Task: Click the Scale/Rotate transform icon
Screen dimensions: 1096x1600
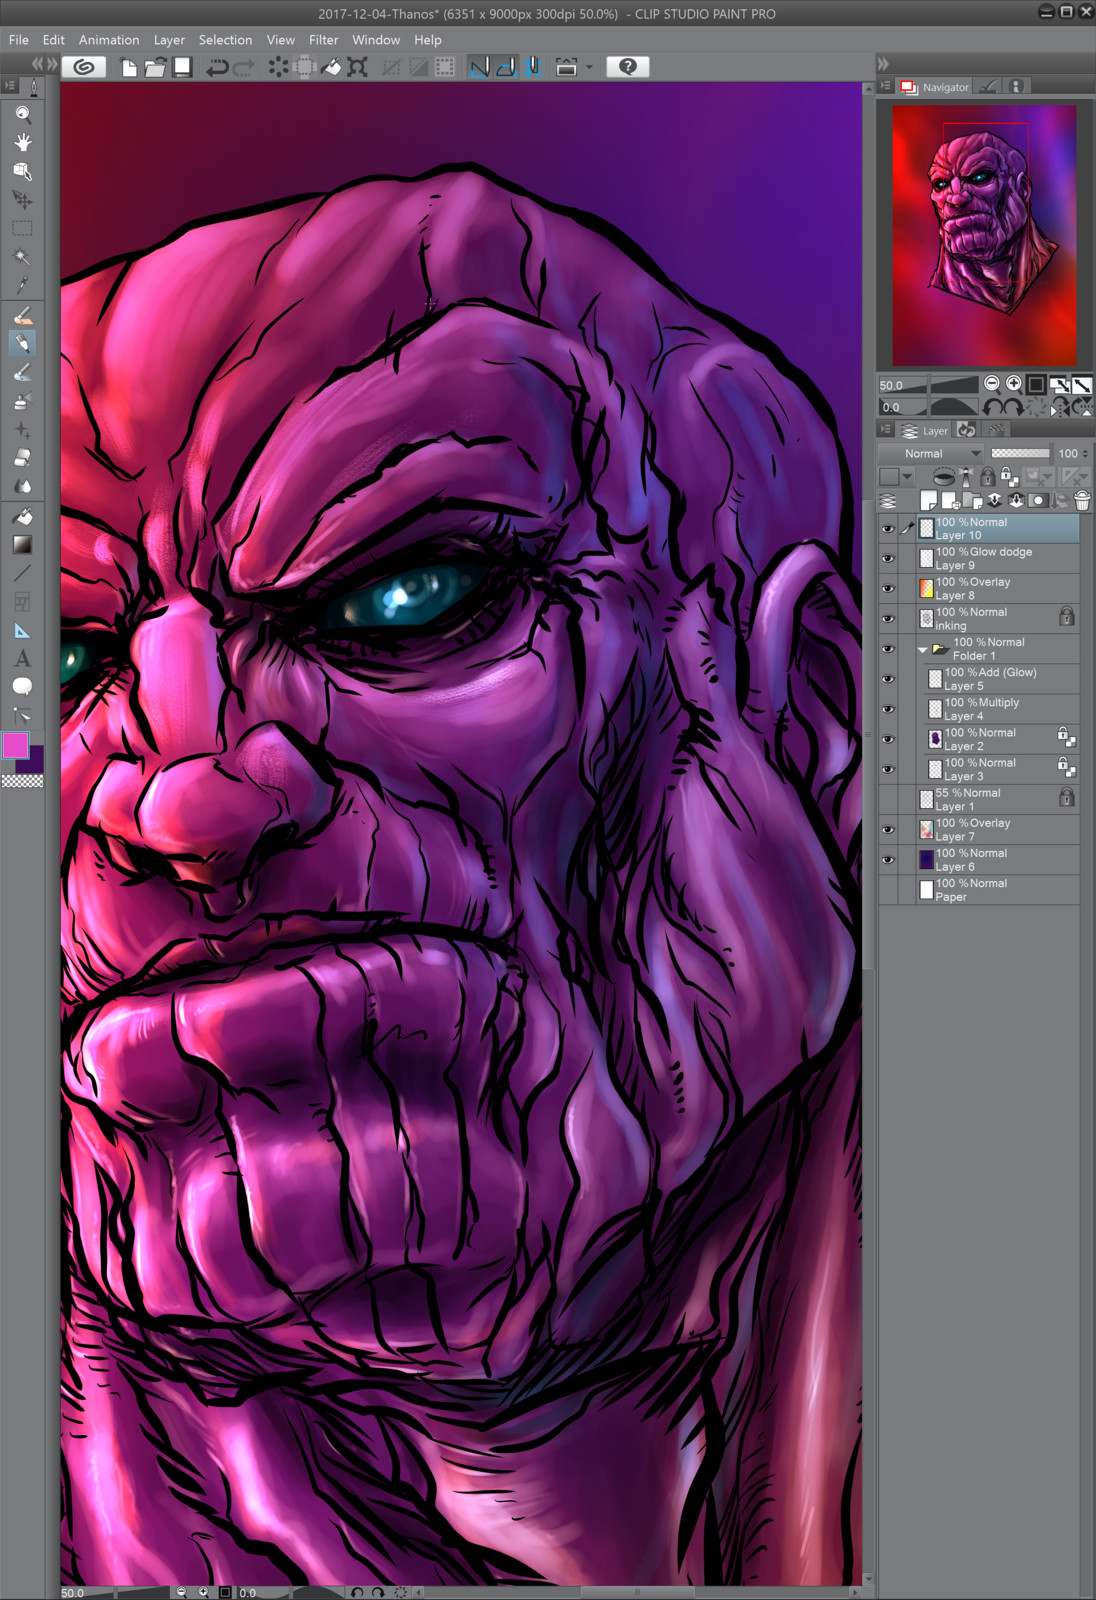Action: coord(357,67)
